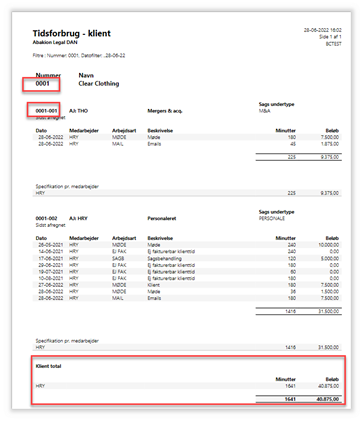Click the Mergers & acq. case title
Screen dimensions: 363x421
pyautogui.click(x=165, y=111)
